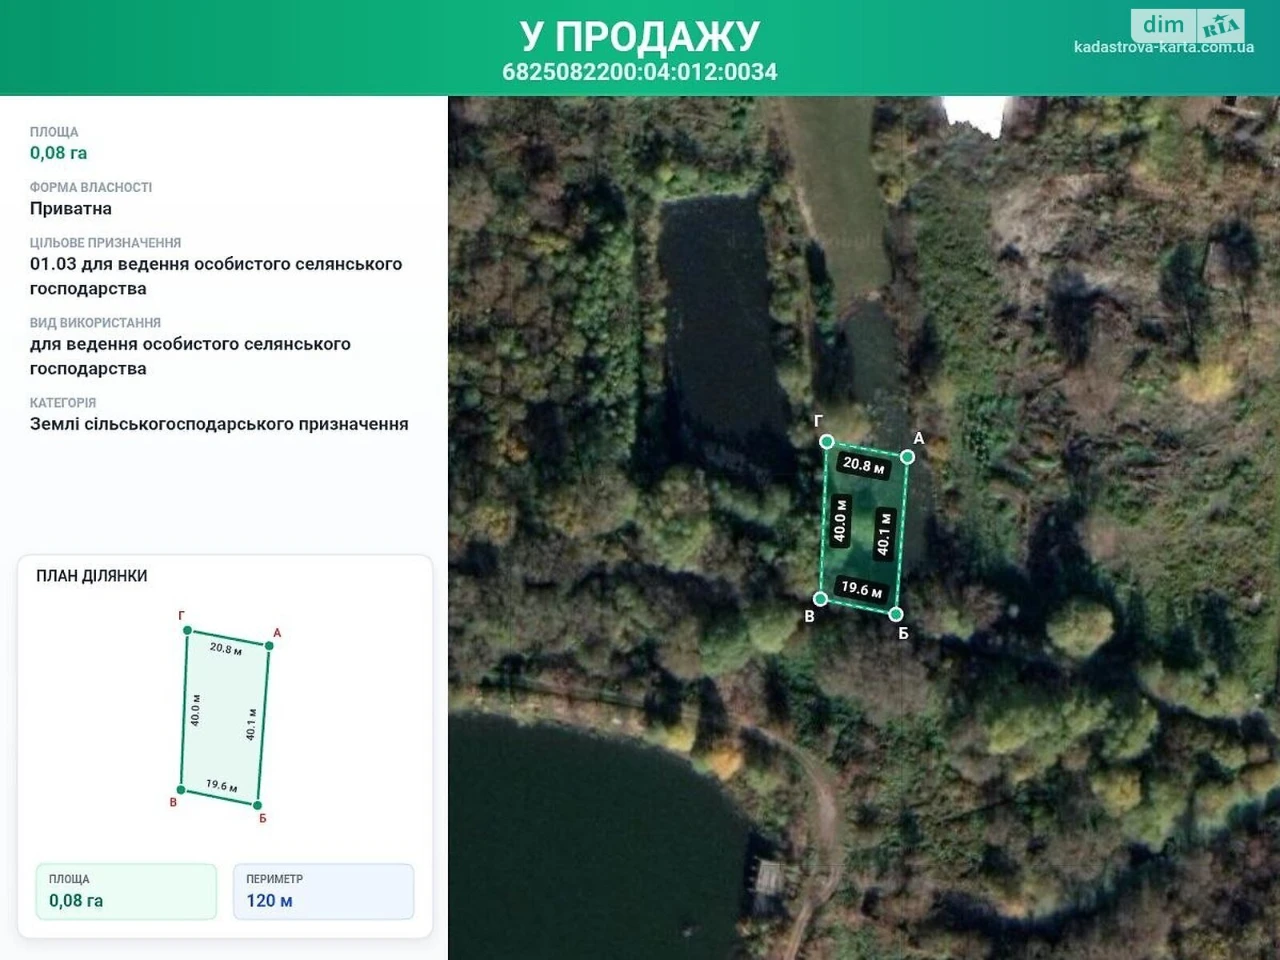Click the 'ВИД ВИКОРИСТАННЯ' label
The width and height of the screenshot is (1280, 960).
[x=95, y=323]
